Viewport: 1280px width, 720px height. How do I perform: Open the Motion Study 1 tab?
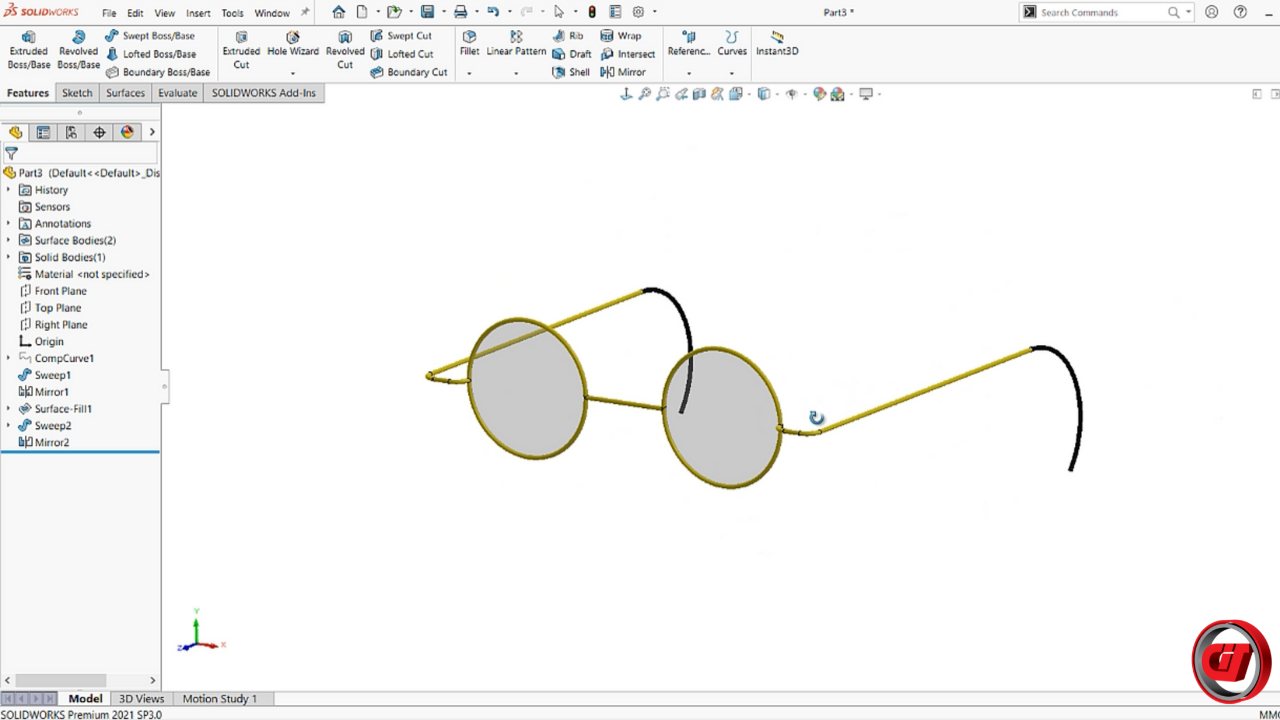click(219, 699)
